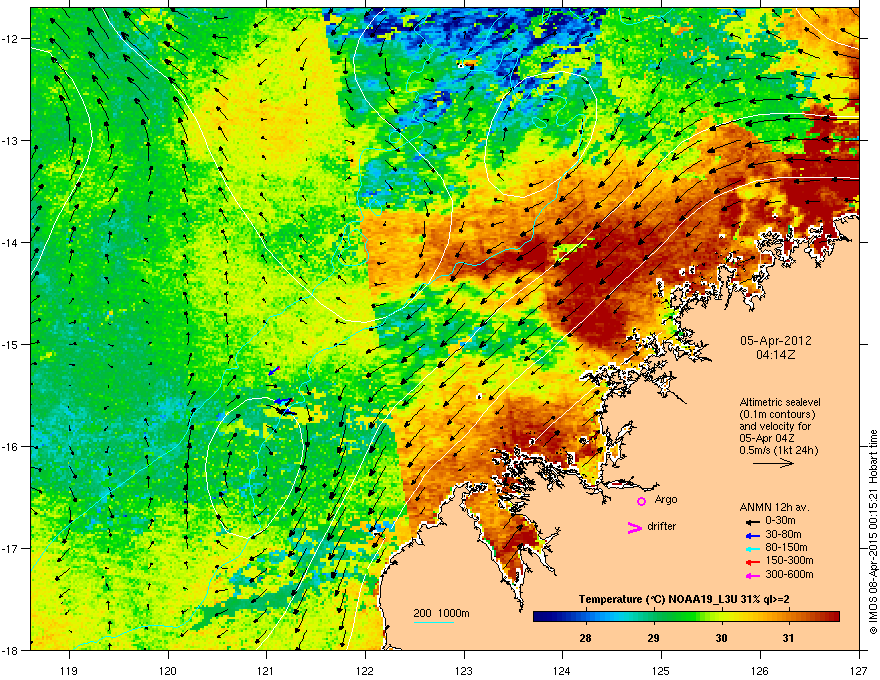Click the longitude axis label 126
880x680 pixels.
[x=760, y=670]
